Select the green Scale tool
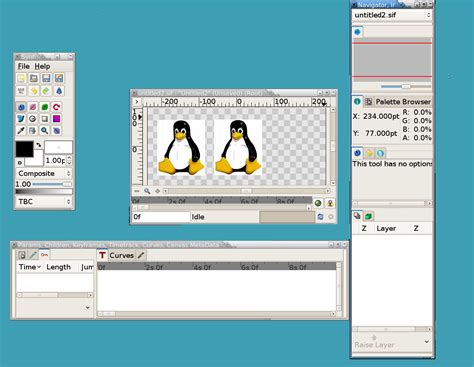This screenshot has height=367, width=474. click(x=45, y=107)
